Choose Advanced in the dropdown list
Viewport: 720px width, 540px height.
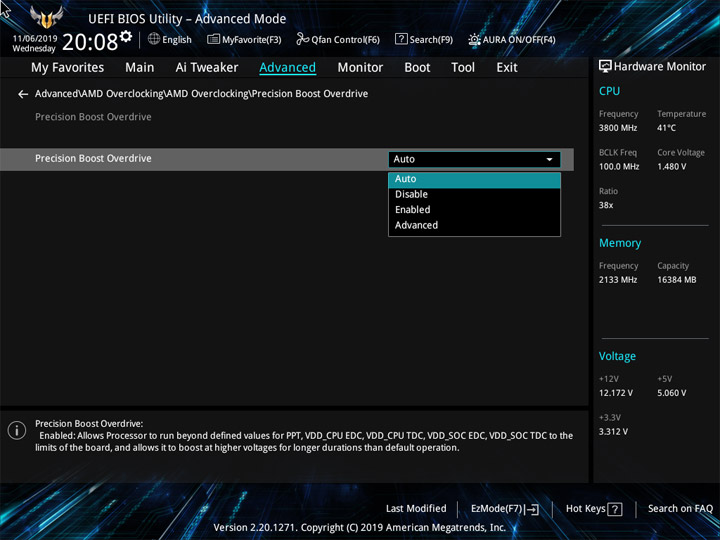(x=474, y=225)
